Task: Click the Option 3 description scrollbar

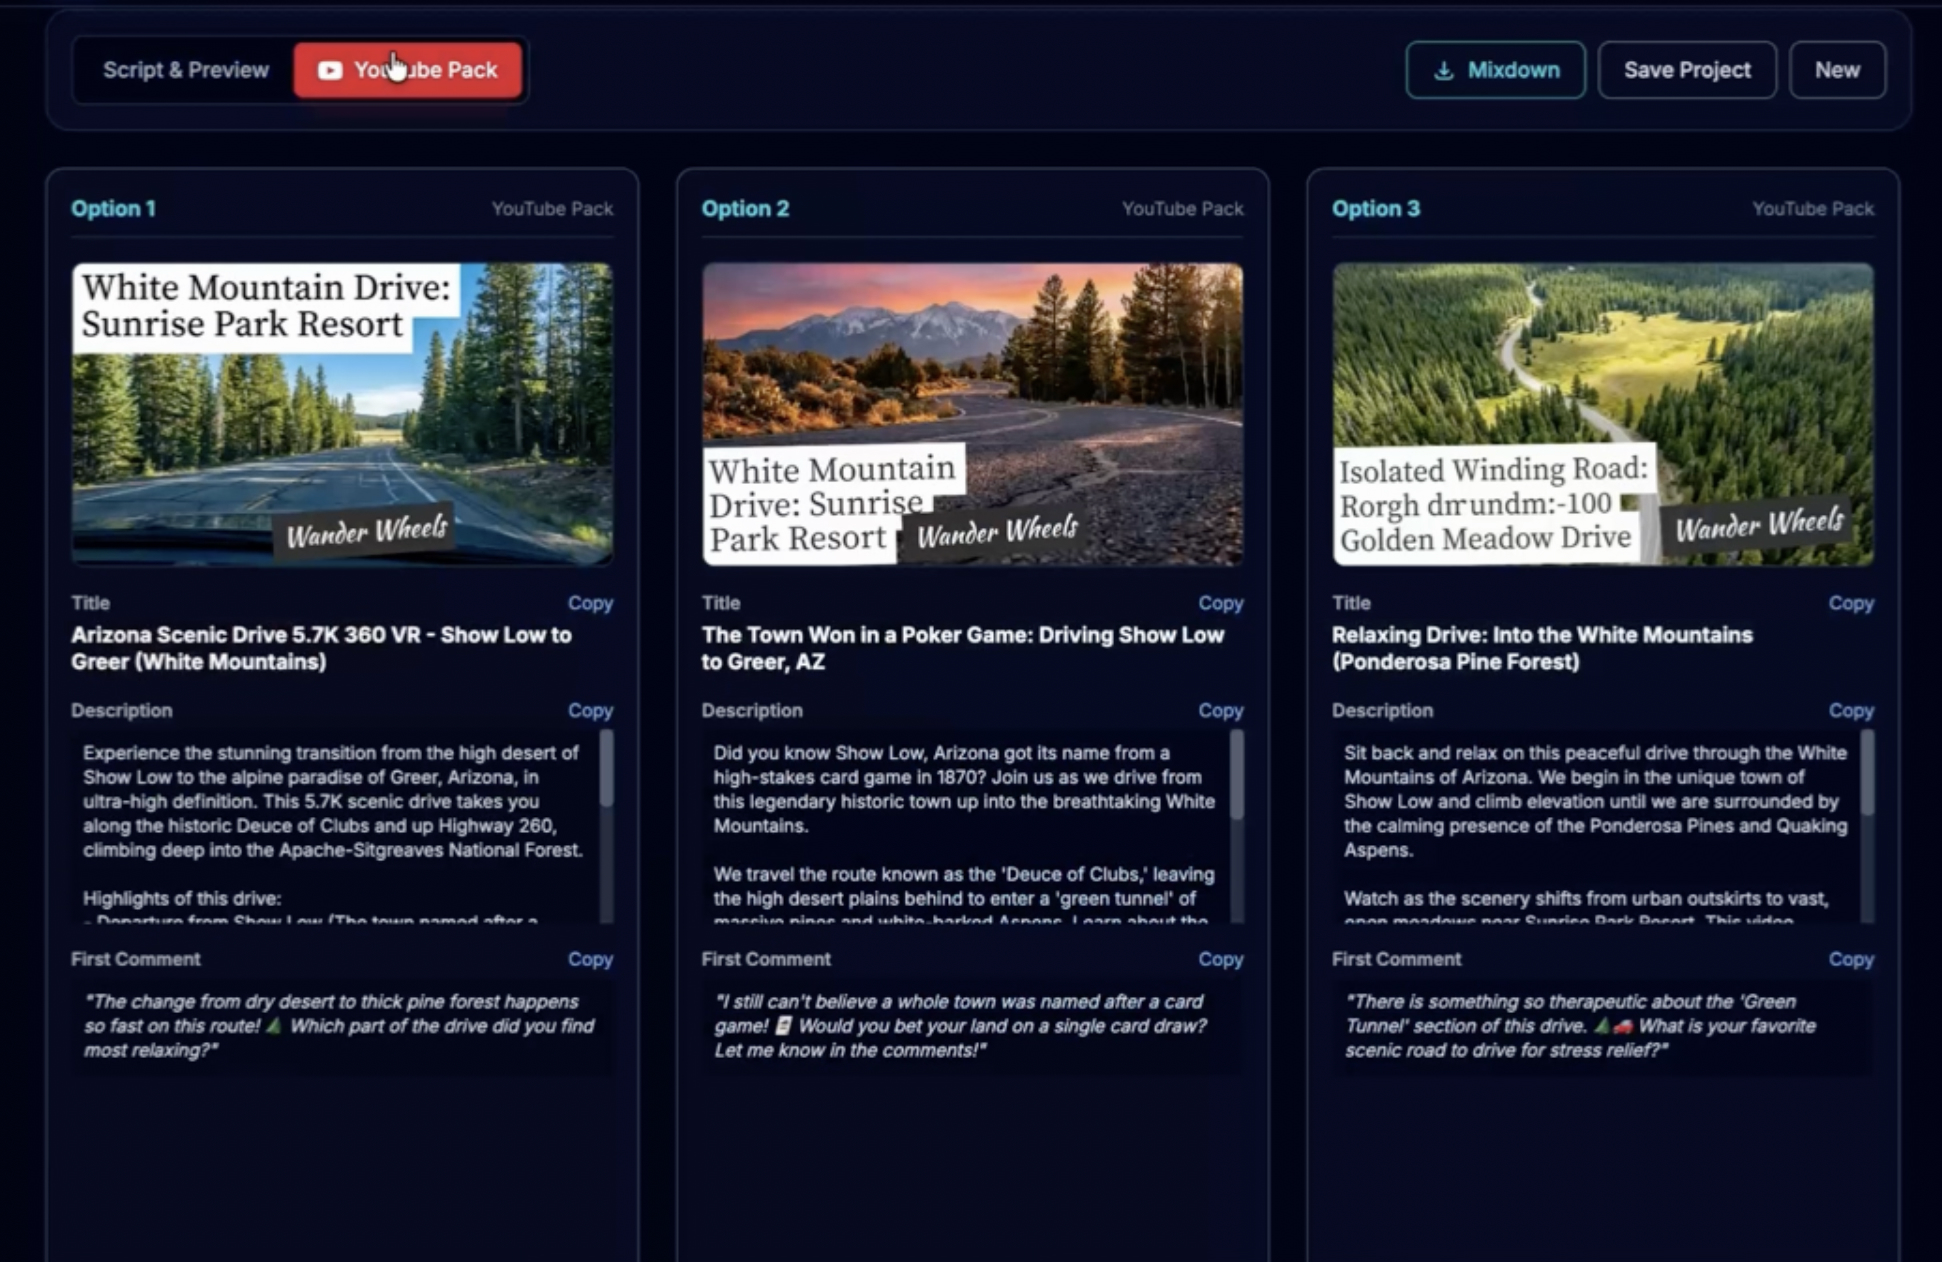Action: click(1866, 772)
